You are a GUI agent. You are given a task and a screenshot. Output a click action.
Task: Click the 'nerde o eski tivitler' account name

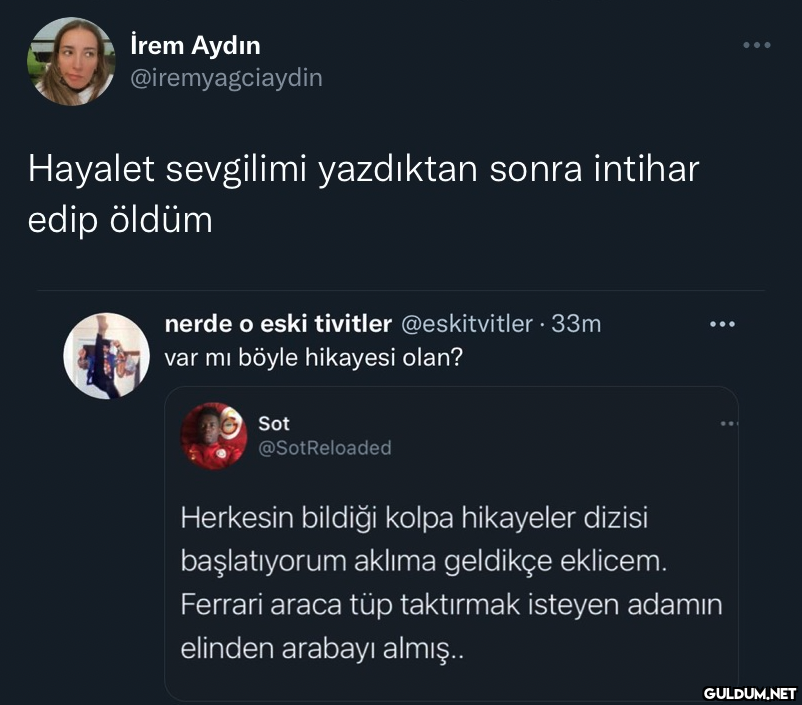tap(277, 323)
